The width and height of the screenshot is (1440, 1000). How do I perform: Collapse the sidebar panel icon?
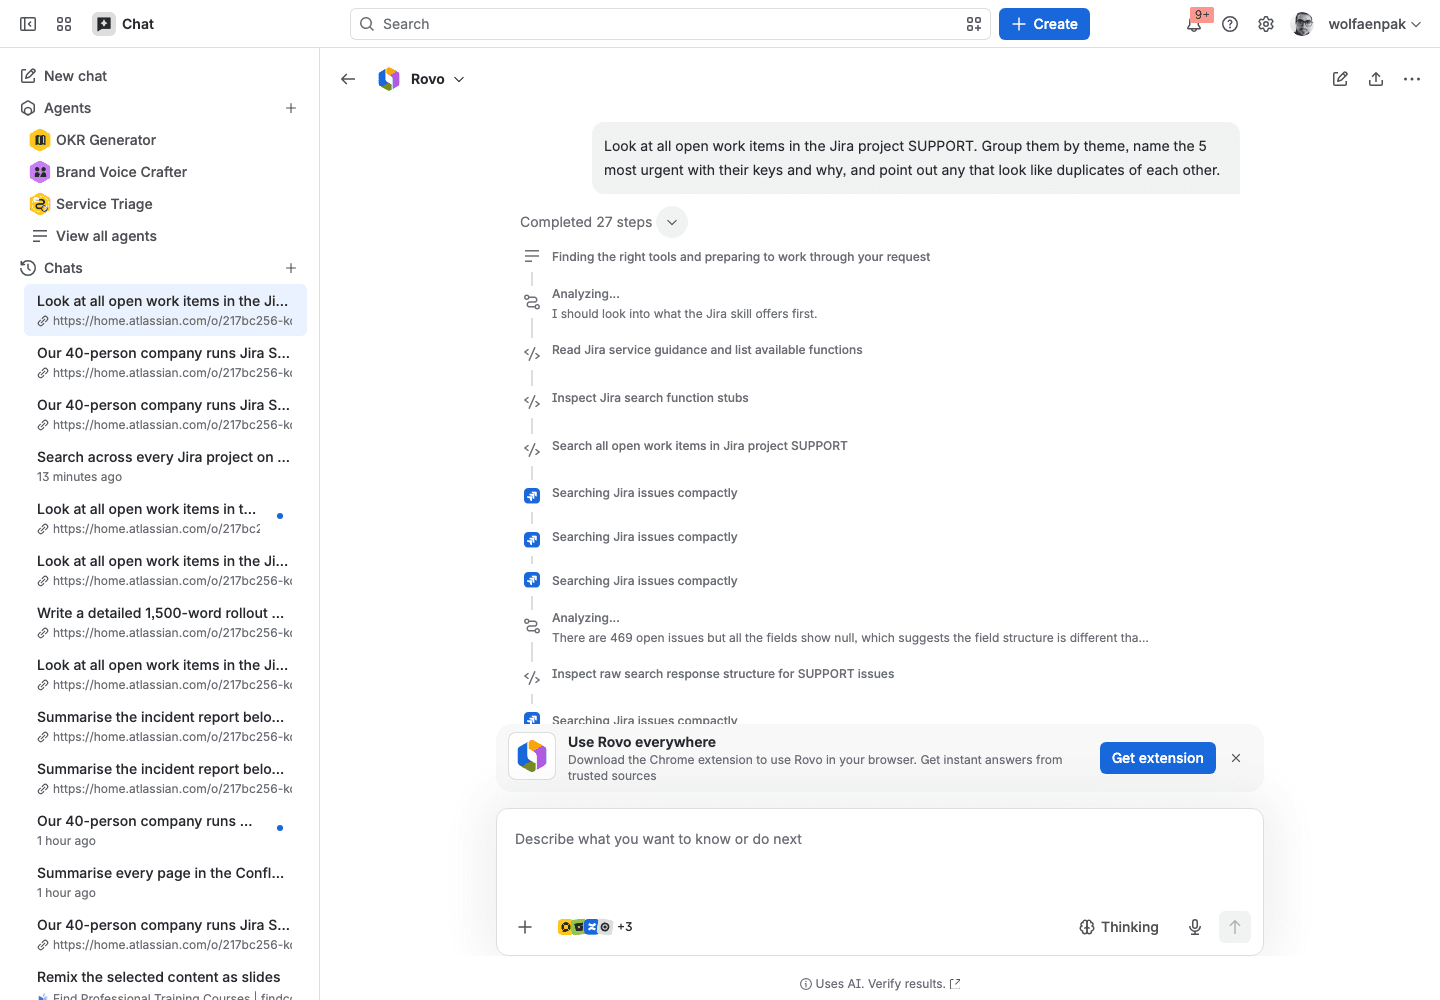click(x=28, y=24)
